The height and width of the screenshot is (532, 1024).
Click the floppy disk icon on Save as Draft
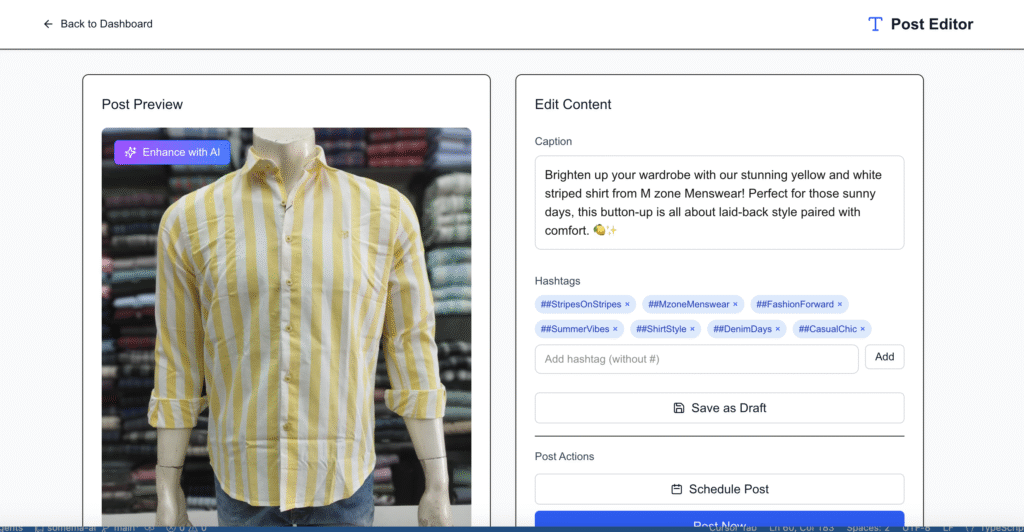[x=679, y=408]
